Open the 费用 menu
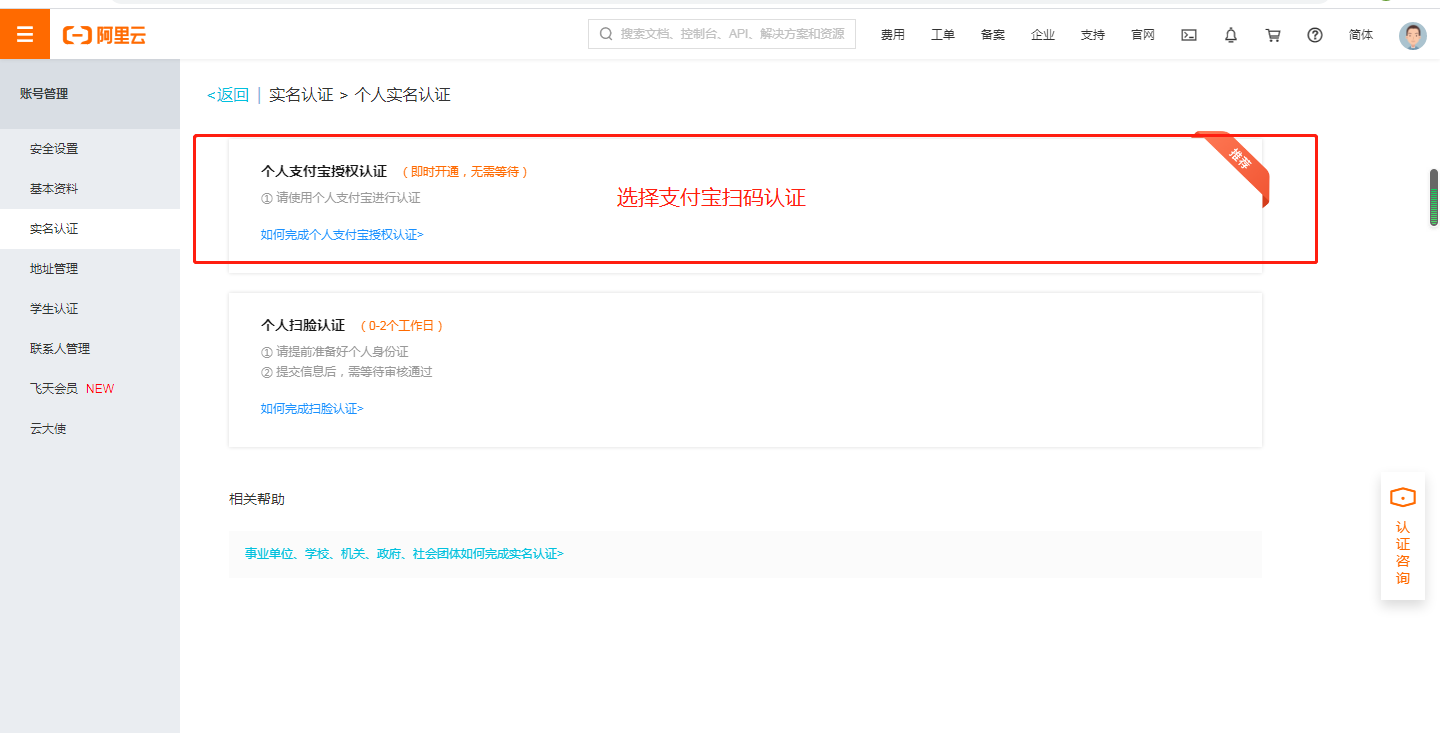Screen dimensions: 1440x733 coord(893,35)
